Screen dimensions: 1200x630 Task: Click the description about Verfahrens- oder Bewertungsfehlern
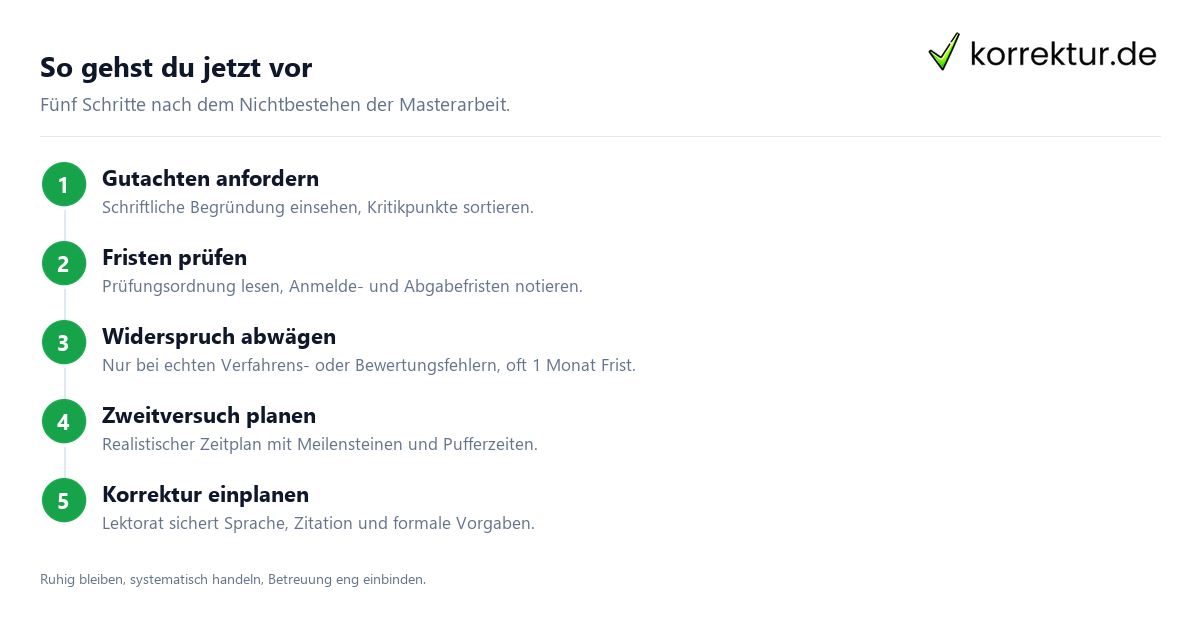369,366
